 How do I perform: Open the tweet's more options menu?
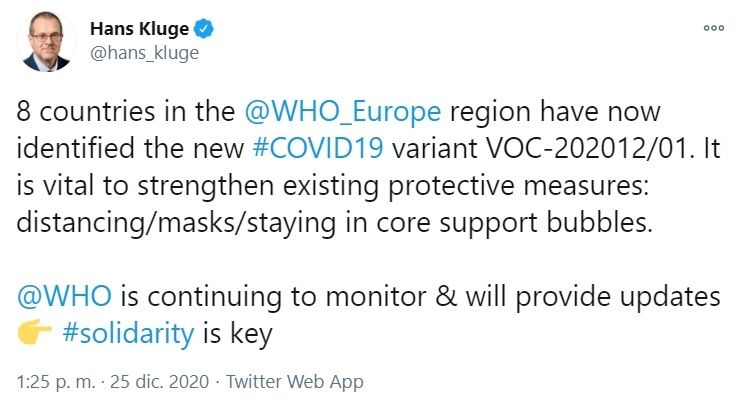pos(713,28)
